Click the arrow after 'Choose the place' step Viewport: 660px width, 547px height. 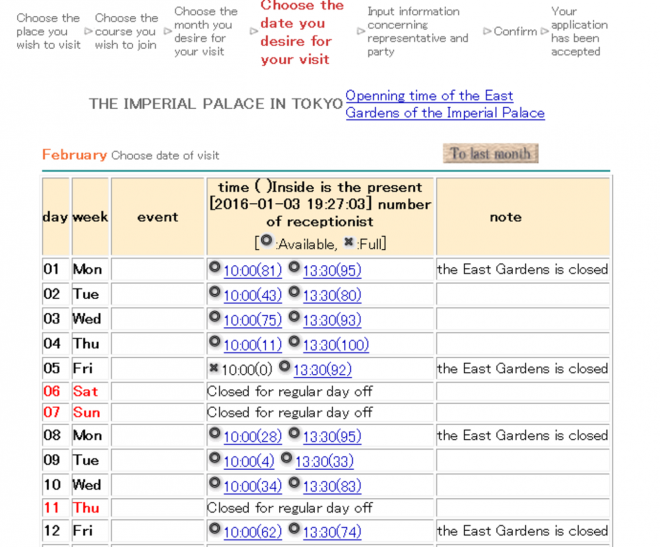(x=88, y=31)
